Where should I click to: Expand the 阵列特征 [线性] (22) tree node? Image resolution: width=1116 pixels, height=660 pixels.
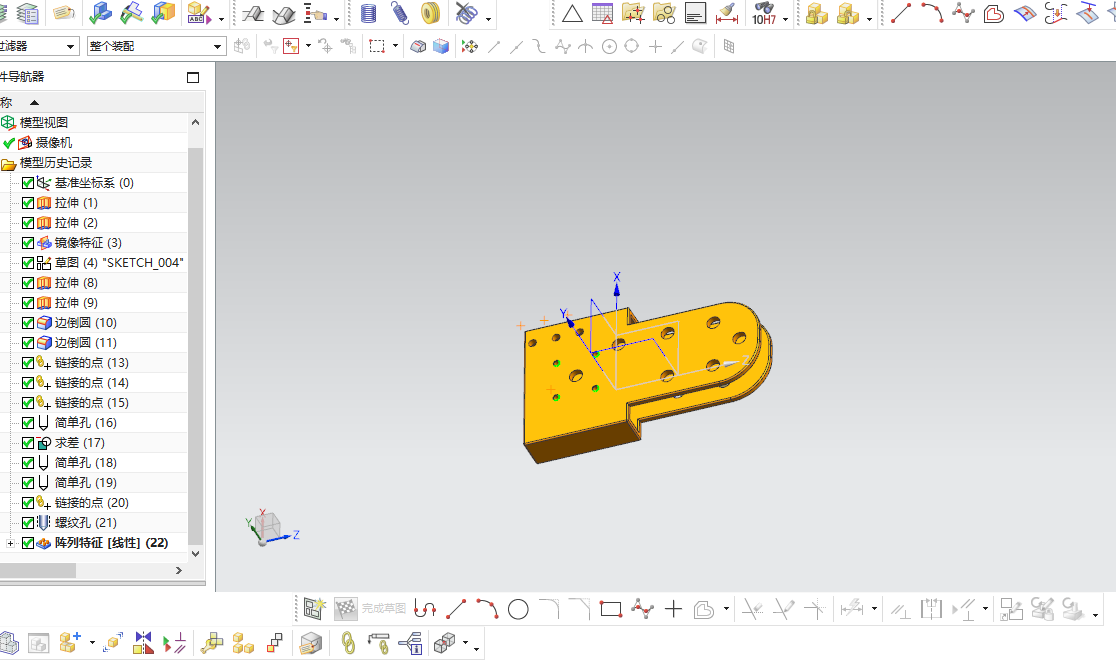(x=10, y=543)
